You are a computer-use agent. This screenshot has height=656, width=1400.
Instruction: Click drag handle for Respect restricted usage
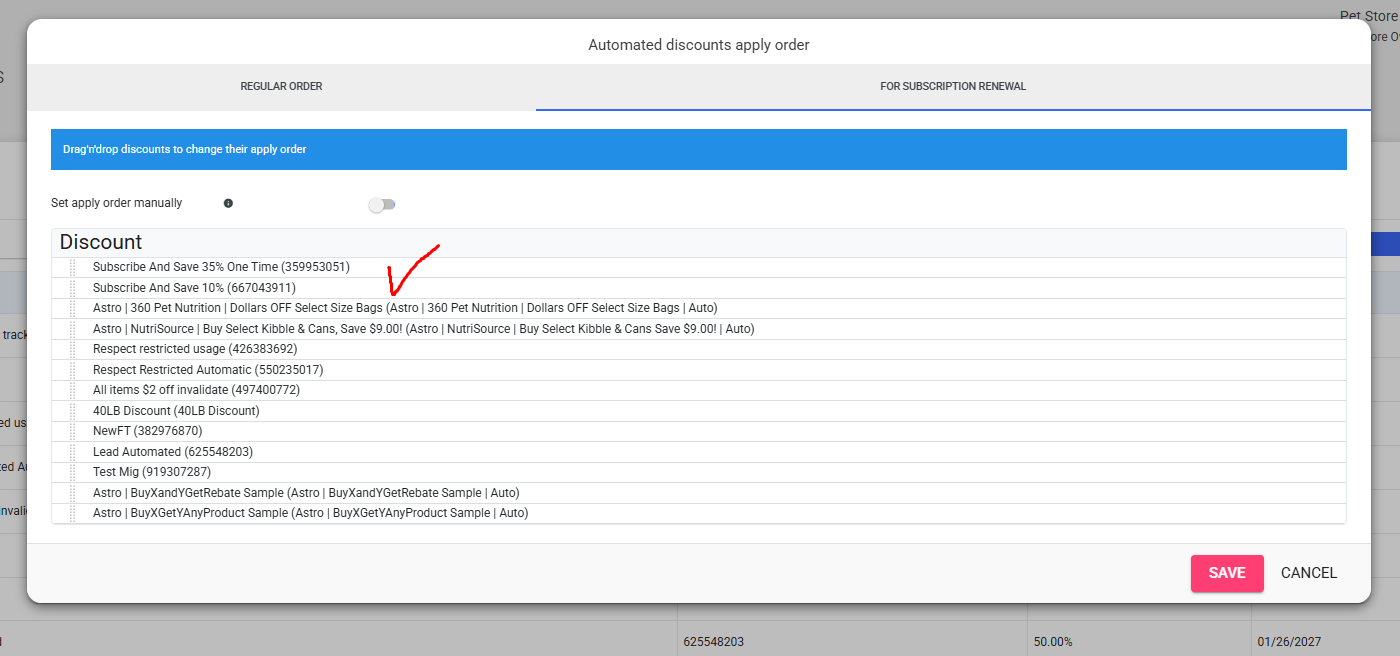(73, 350)
